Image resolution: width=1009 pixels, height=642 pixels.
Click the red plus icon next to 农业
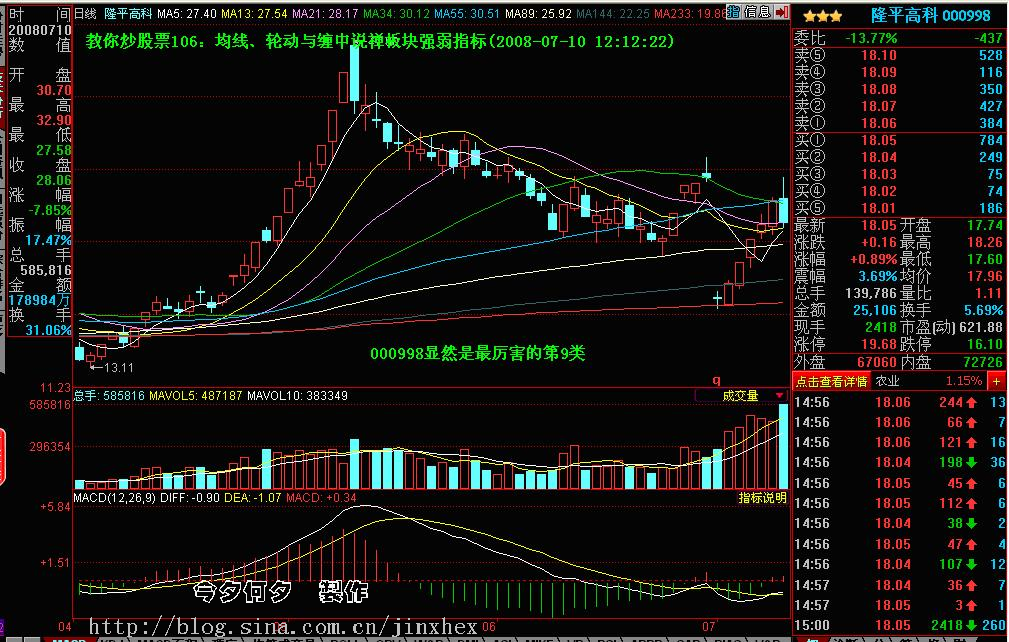pyautogui.click(x=996, y=381)
